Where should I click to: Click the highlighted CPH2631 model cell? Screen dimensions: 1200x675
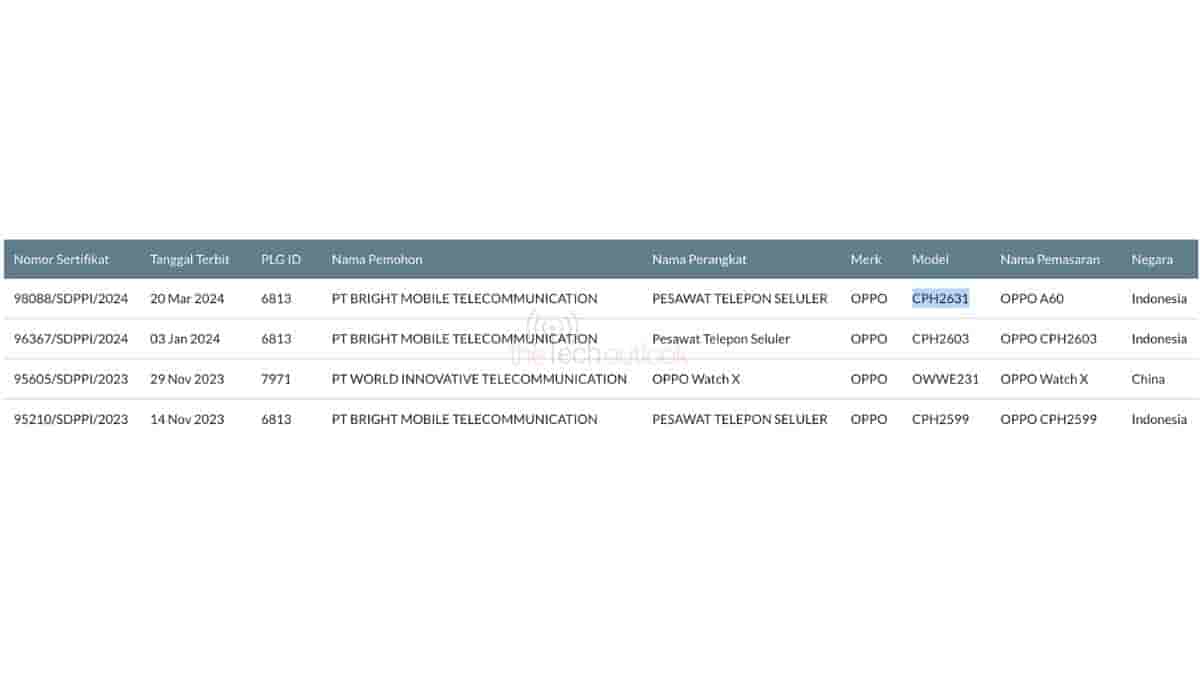940,299
